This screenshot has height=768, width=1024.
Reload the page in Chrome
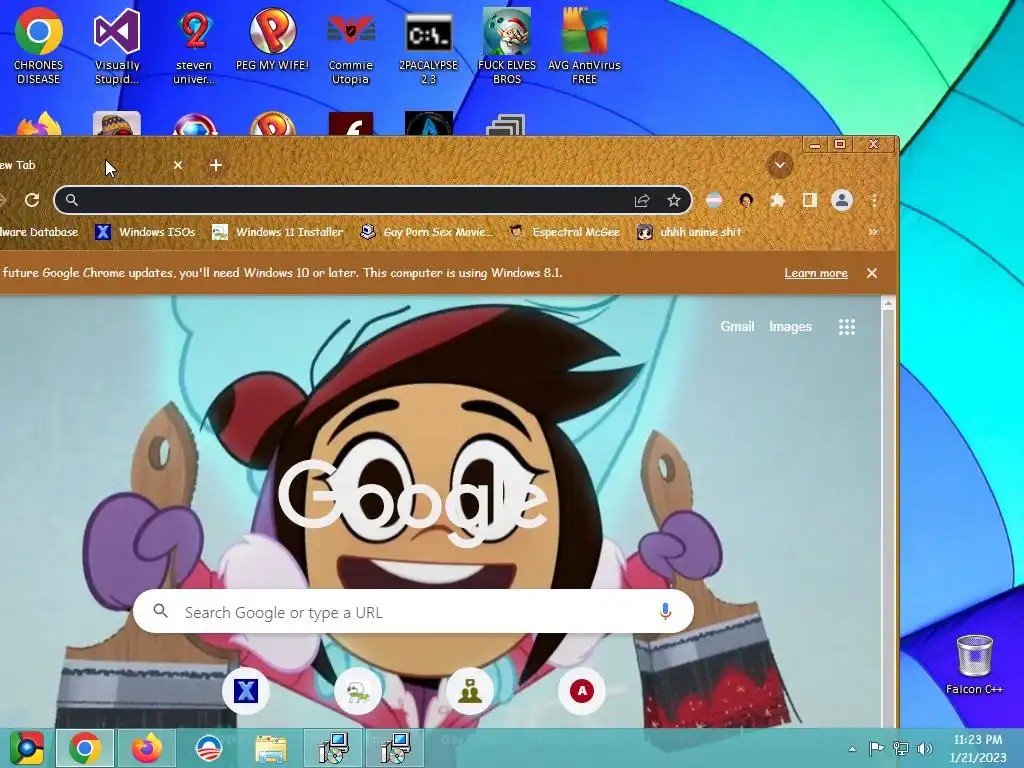pyautogui.click(x=32, y=200)
